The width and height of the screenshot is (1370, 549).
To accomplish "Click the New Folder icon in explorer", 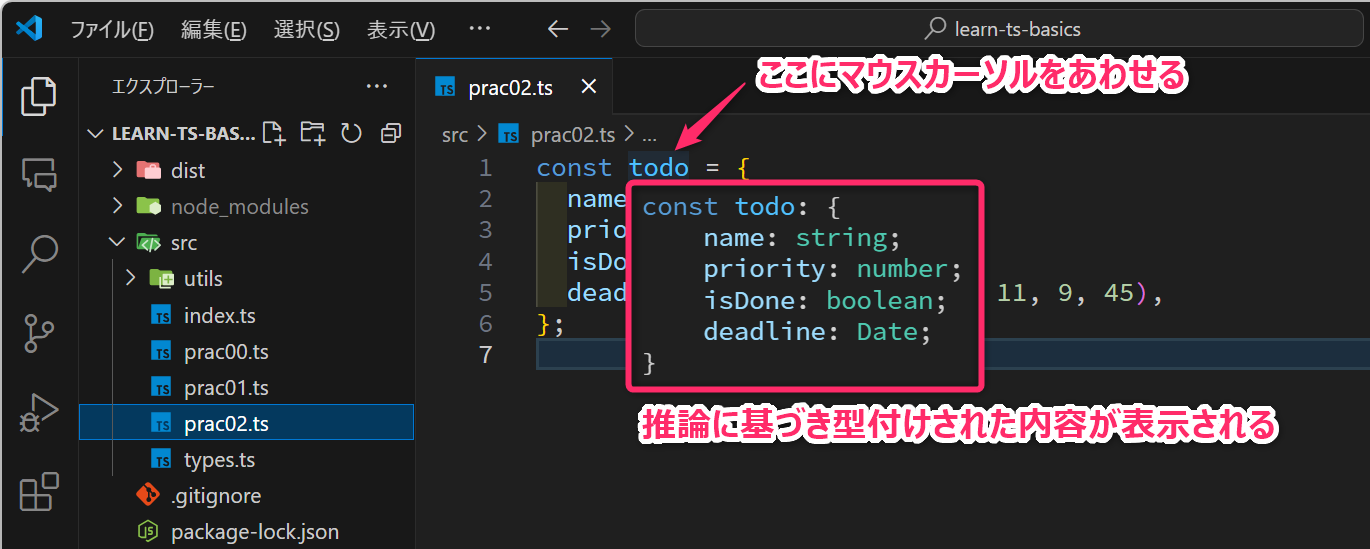I will click(x=313, y=133).
